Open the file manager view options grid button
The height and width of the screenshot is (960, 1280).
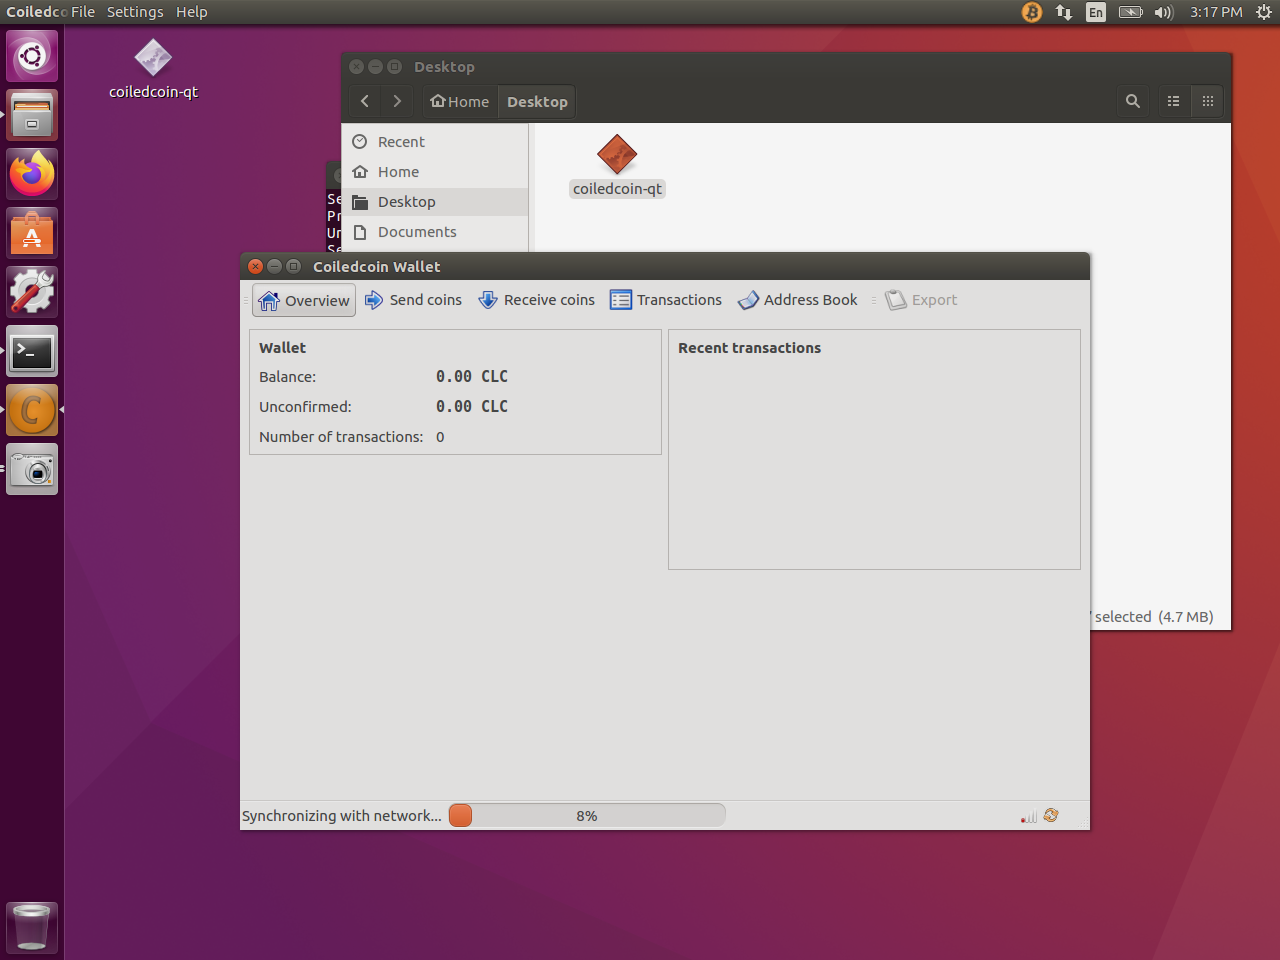pyautogui.click(x=1208, y=101)
